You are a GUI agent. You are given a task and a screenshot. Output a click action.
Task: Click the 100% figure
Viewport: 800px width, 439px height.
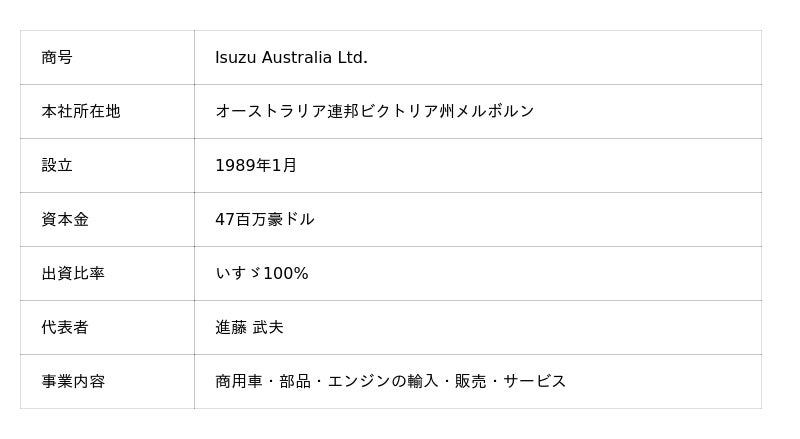pyautogui.click(x=286, y=274)
